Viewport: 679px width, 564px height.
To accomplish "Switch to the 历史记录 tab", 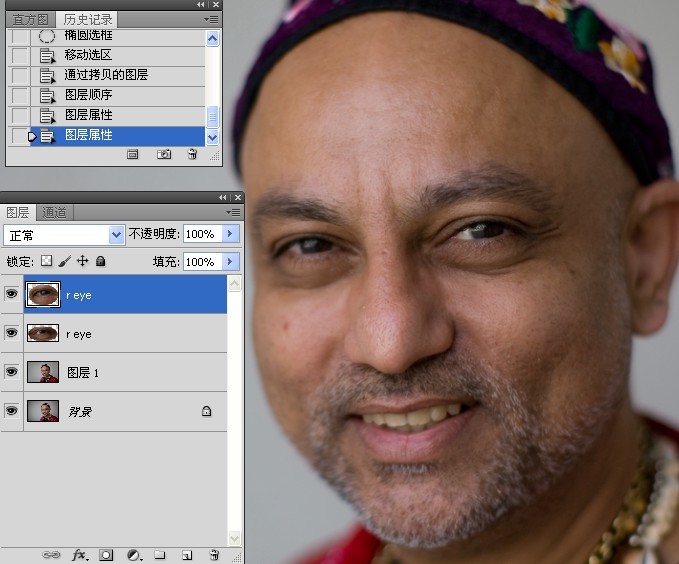I will [87, 20].
